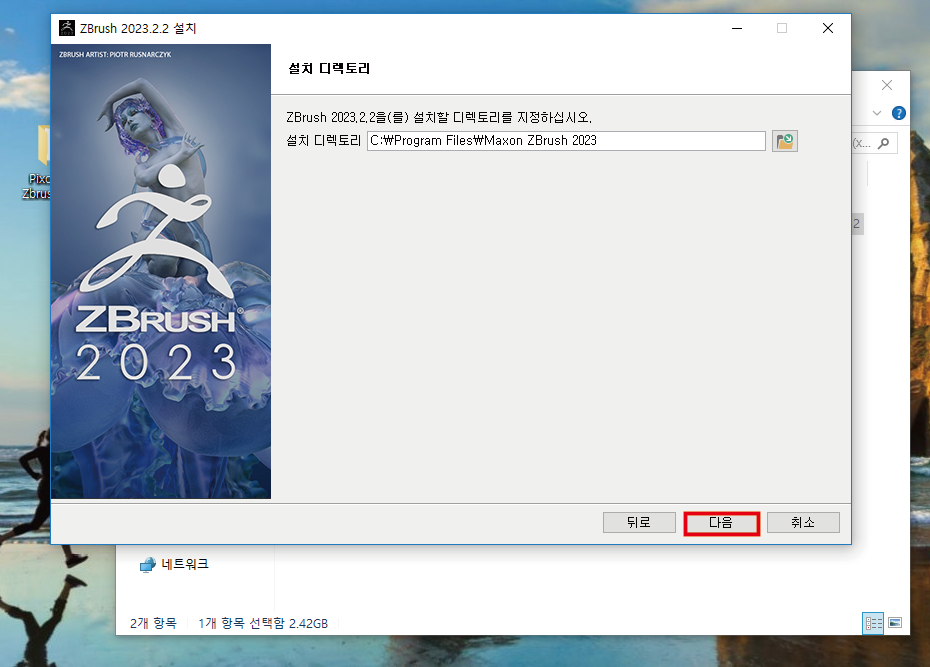The width and height of the screenshot is (930, 667).
Task: Switch Explorer to large thumbnails view icon
Action: pyautogui.click(x=896, y=623)
